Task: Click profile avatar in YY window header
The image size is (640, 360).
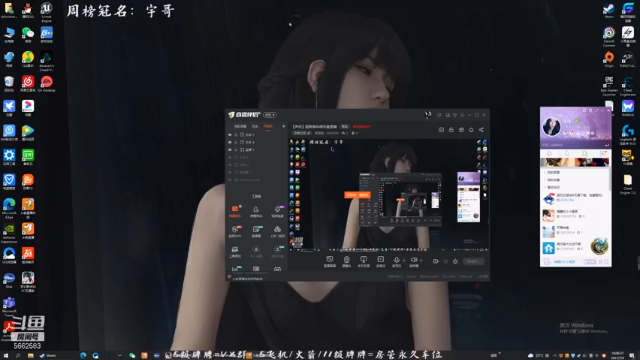Action: pos(551,127)
